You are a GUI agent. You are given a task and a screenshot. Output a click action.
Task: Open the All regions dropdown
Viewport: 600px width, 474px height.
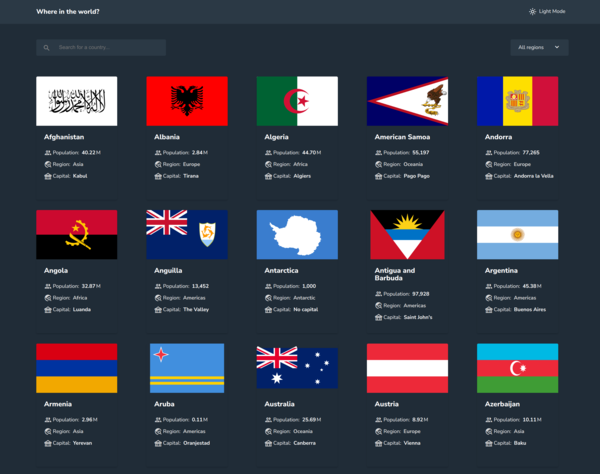539,47
